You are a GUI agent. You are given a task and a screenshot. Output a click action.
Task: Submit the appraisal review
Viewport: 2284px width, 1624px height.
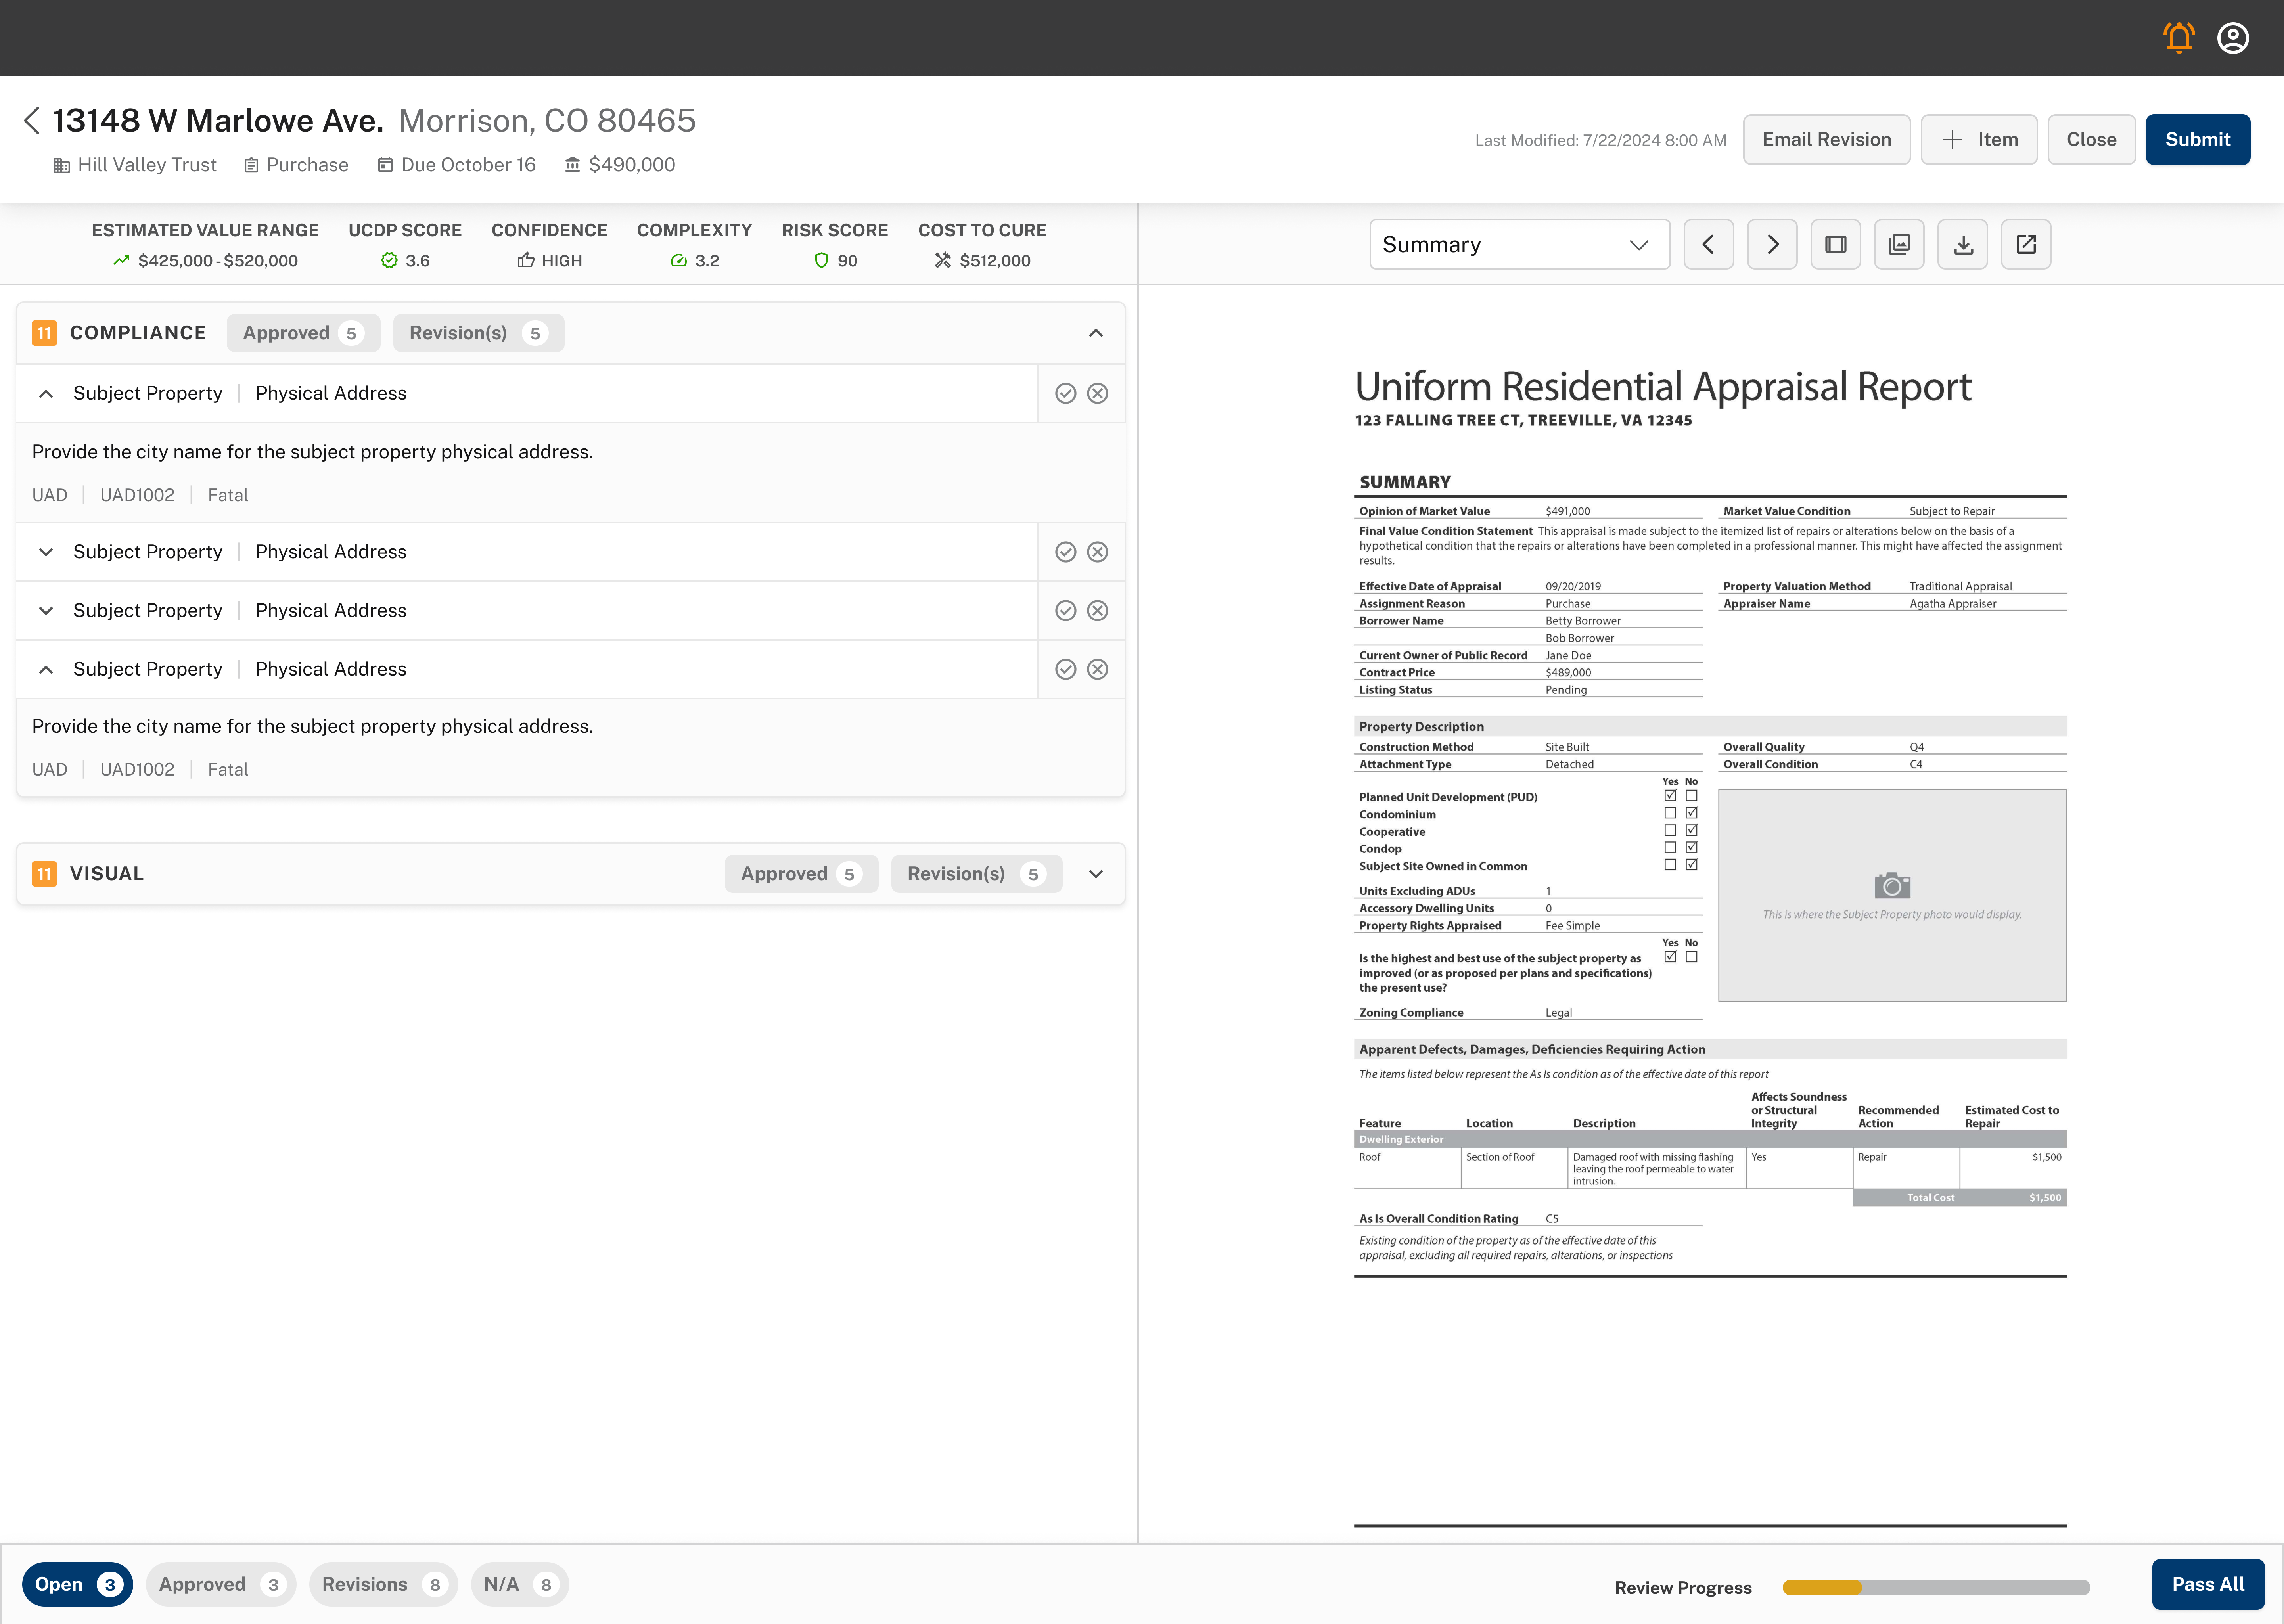2198,139
